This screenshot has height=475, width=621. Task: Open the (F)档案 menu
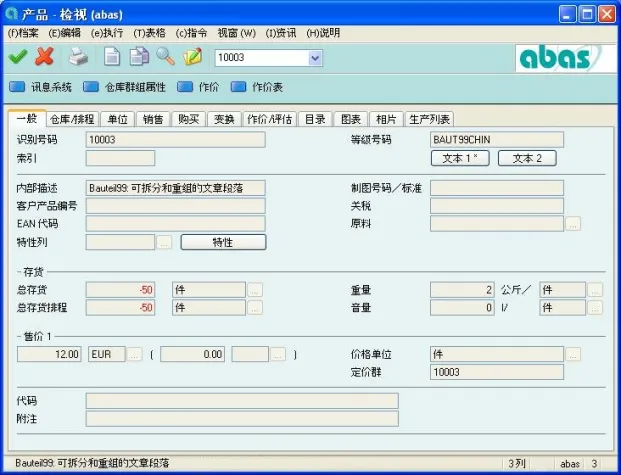(x=22, y=33)
